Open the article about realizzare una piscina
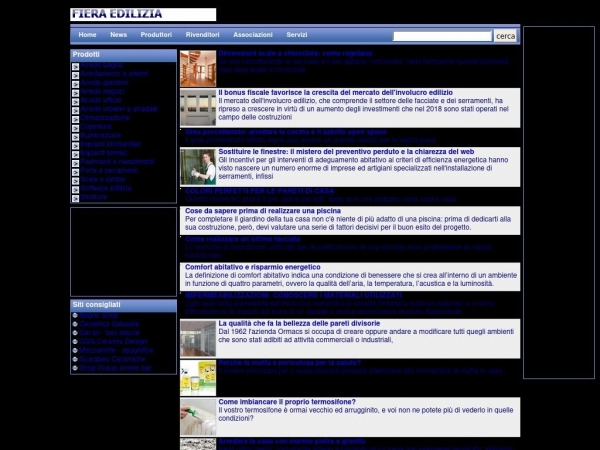This screenshot has width=600, height=450. (x=263, y=211)
